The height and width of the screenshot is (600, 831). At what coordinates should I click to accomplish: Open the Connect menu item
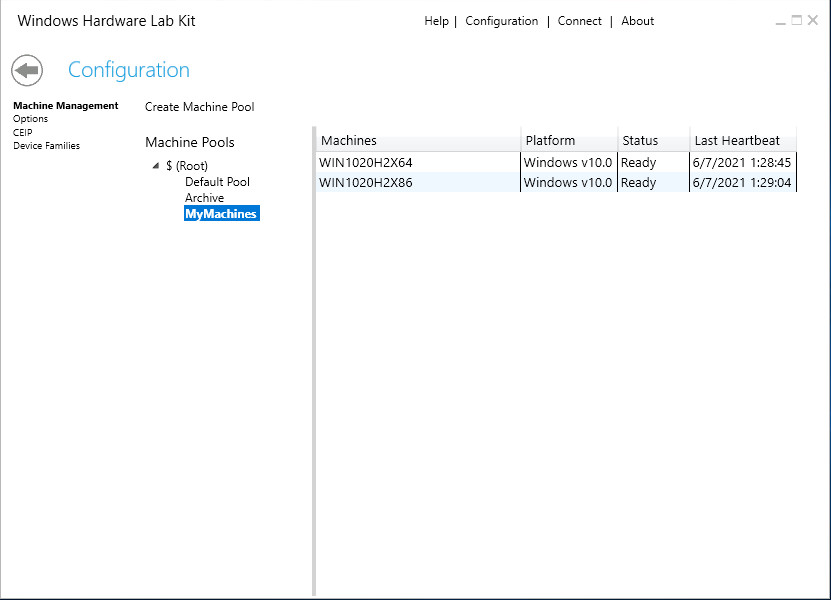tap(579, 21)
